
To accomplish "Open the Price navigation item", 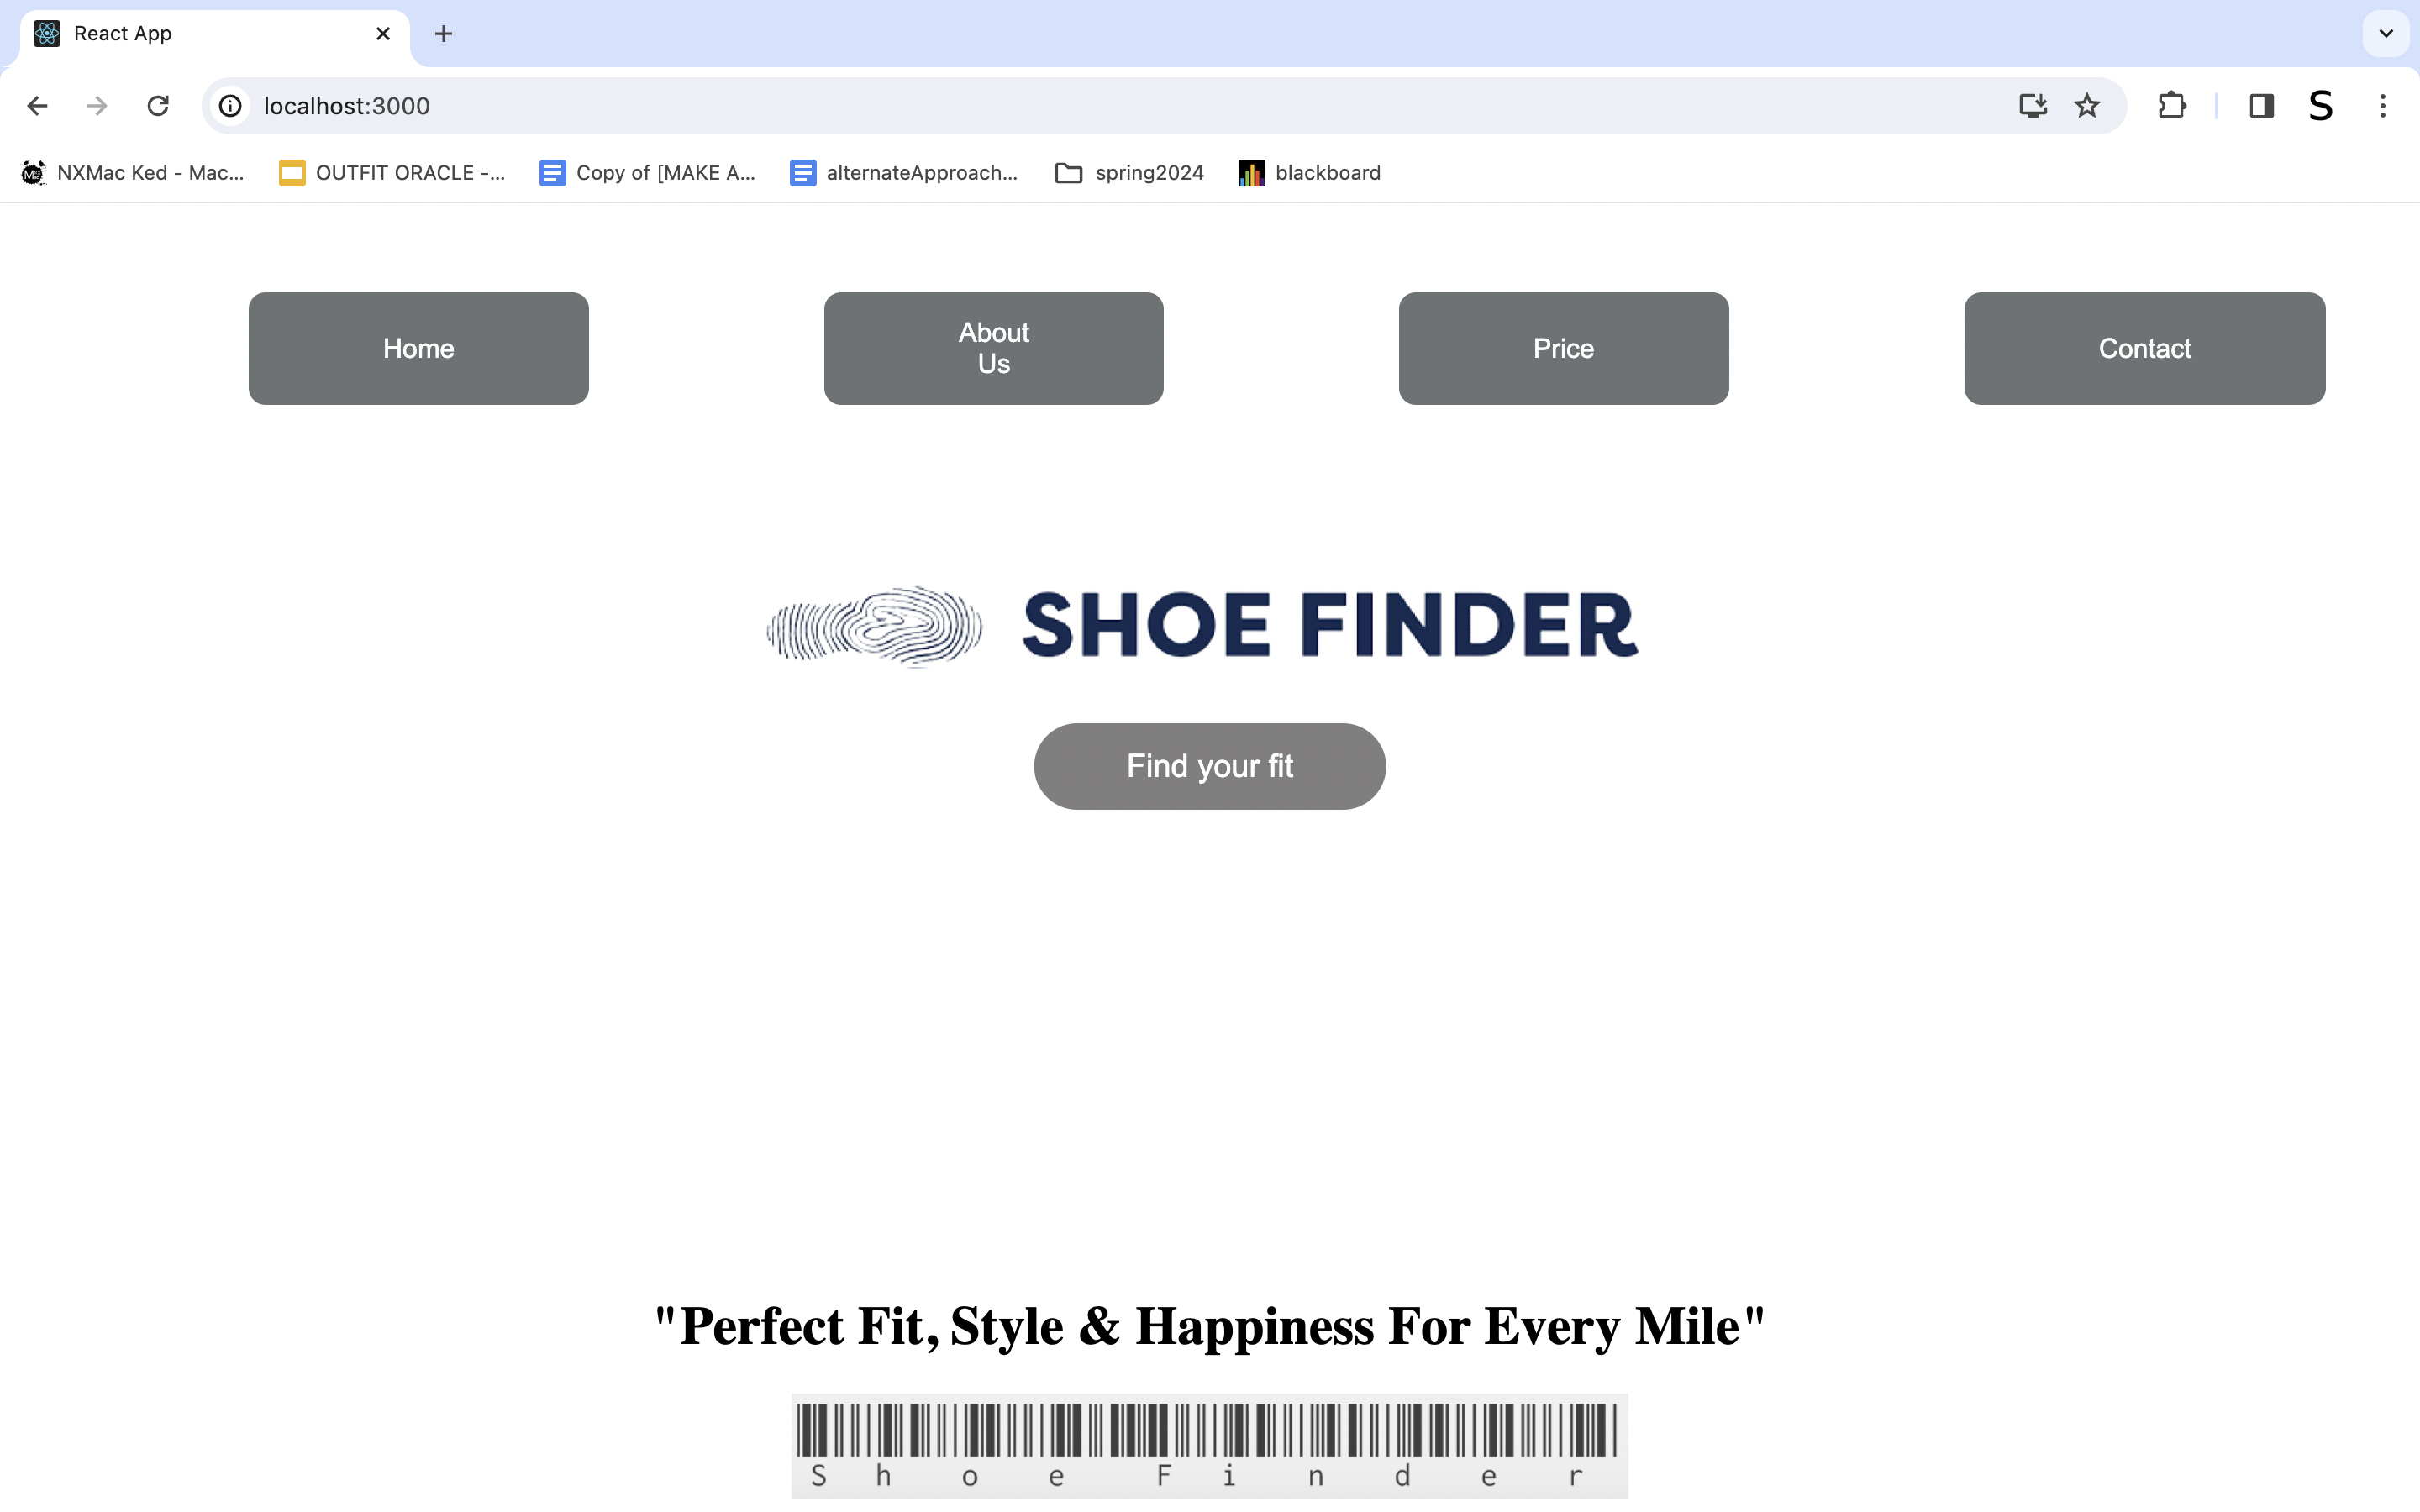I will (x=1563, y=348).
